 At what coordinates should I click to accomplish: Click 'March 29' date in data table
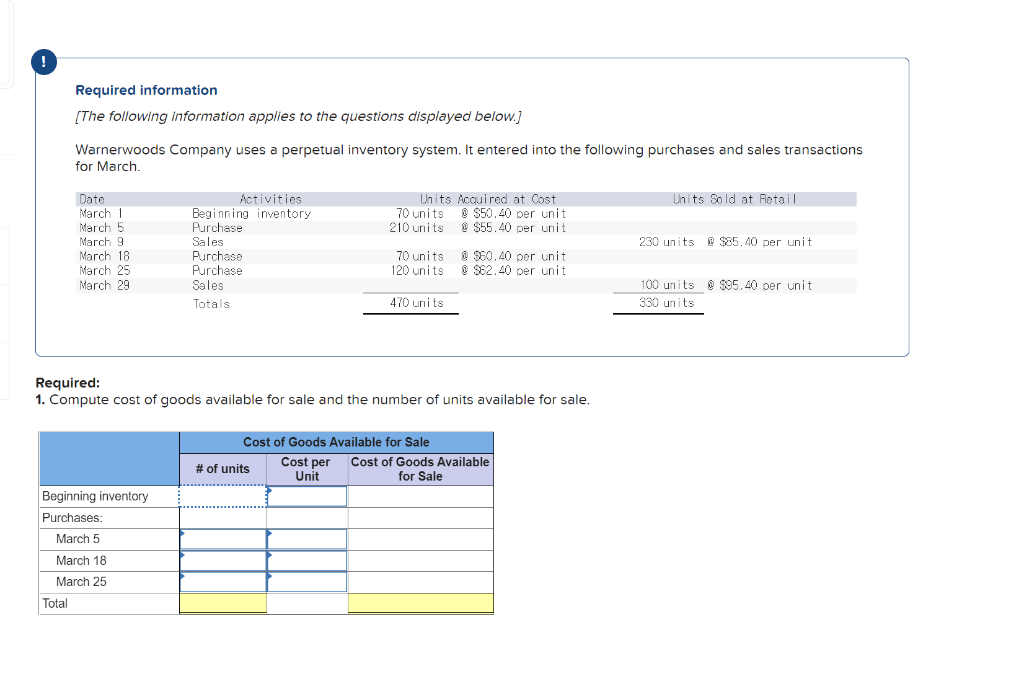click(104, 285)
